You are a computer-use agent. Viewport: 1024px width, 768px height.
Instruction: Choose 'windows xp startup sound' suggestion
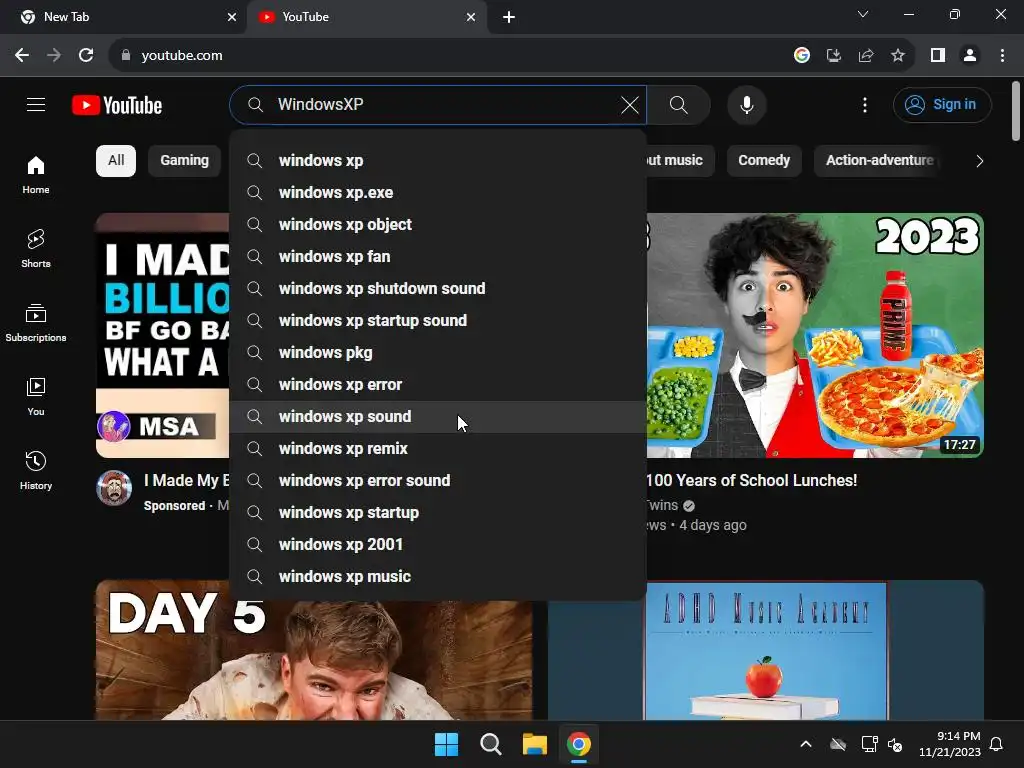pyautogui.click(x=438, y=321)
